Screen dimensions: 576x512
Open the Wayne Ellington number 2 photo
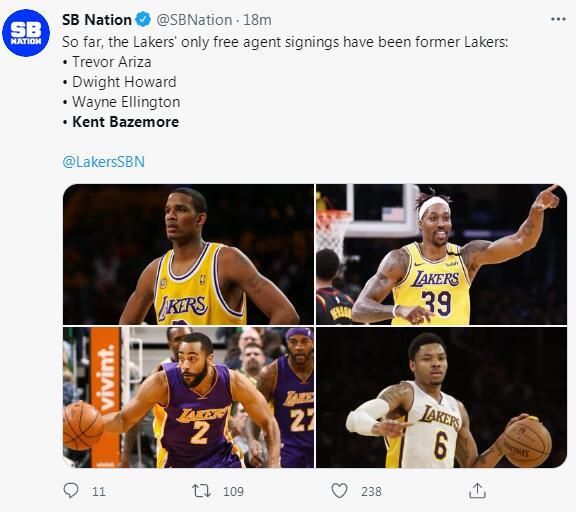pyautogui.click(x=188, y=397)
